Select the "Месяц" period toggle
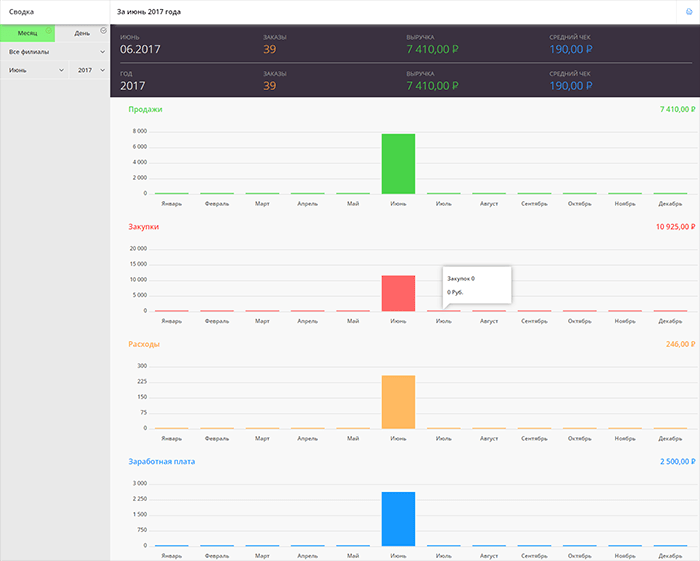Viewport: 700px width, 561px height. tap(27, 33)
